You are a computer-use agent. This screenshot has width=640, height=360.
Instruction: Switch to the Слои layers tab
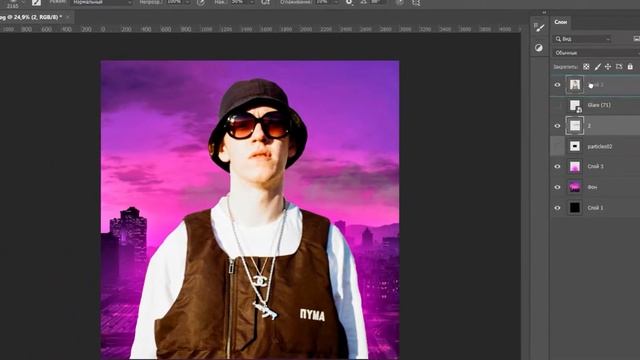(560, 22)
